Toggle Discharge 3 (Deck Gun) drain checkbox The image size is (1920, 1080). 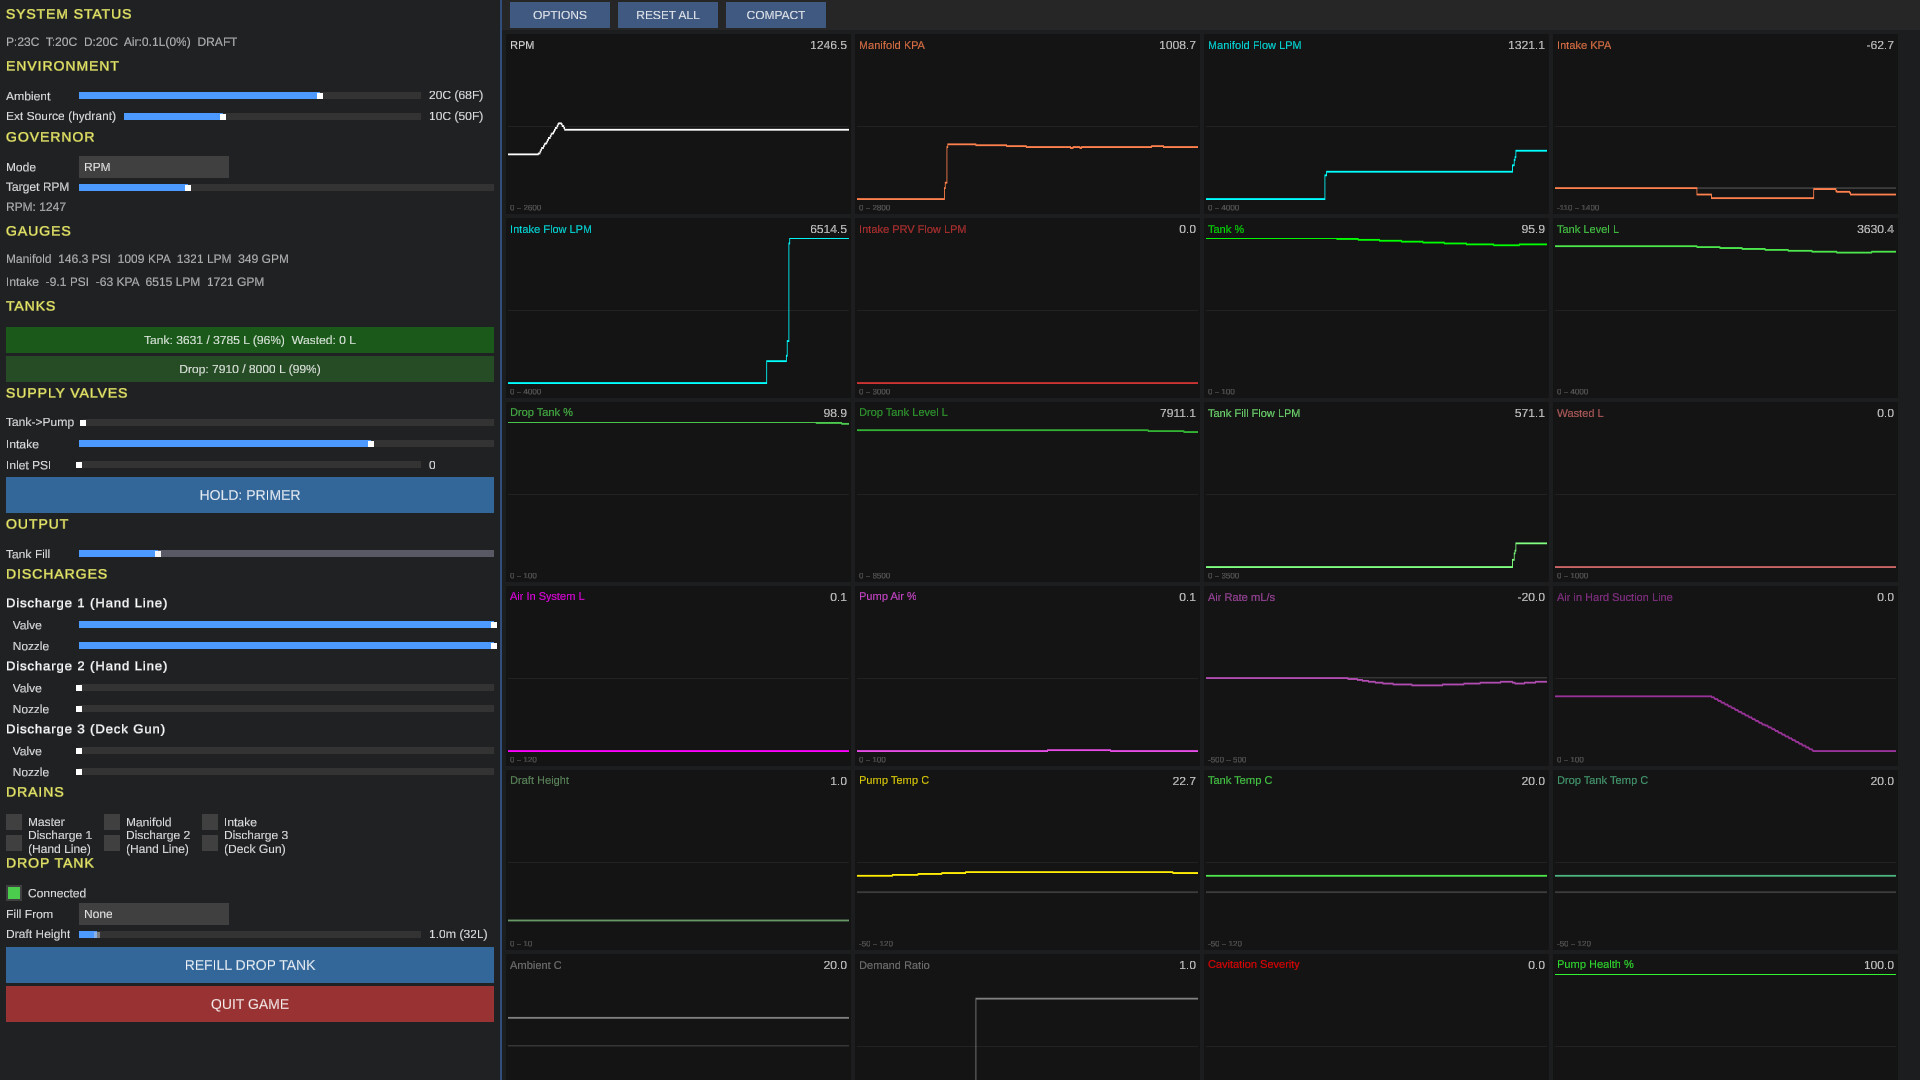(x=210, y=843)
